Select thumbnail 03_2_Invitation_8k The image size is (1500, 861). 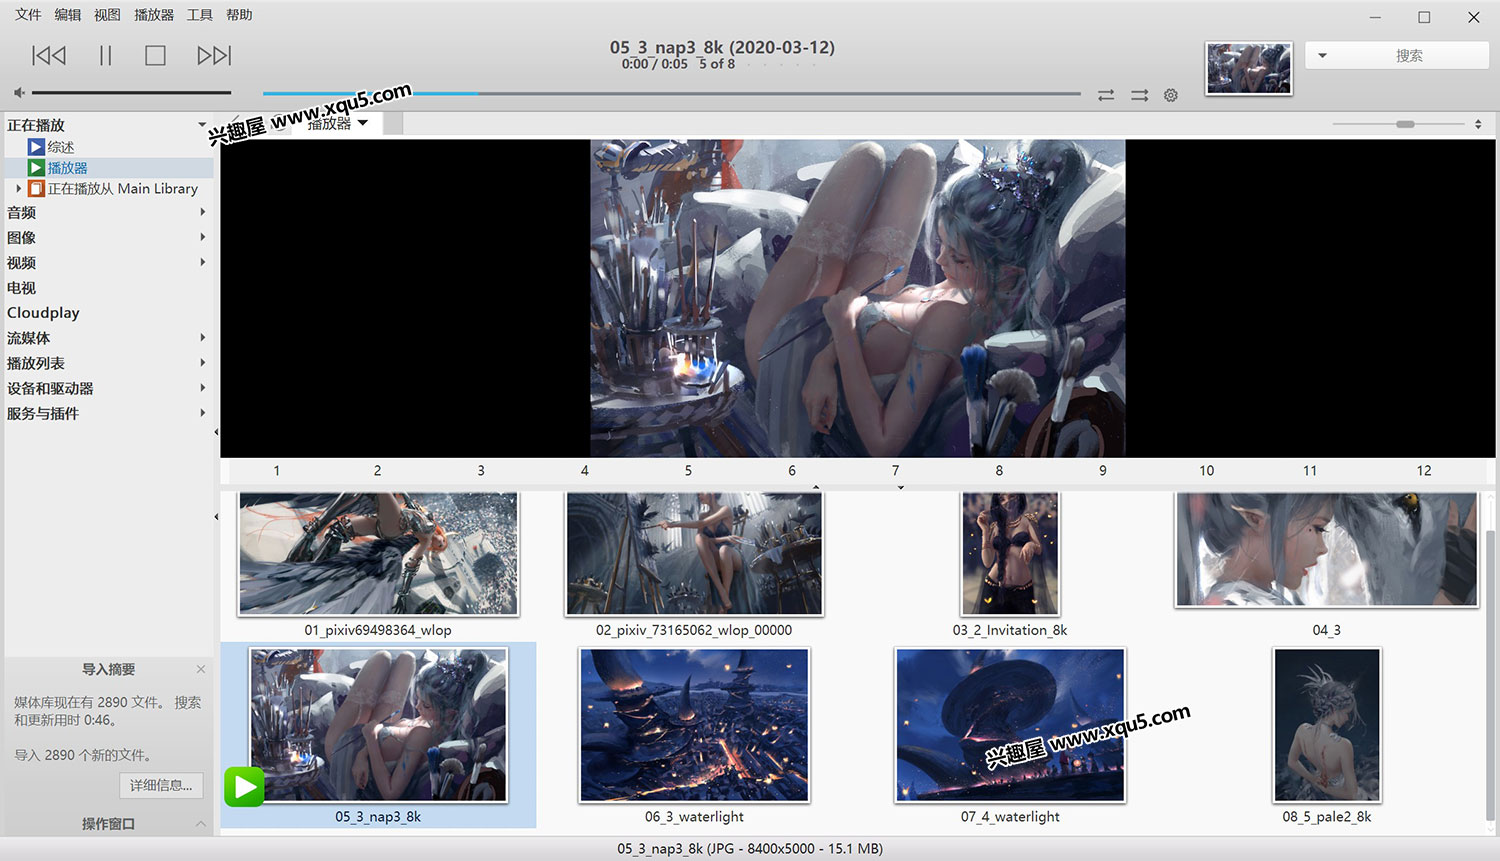pos(1010,554)
